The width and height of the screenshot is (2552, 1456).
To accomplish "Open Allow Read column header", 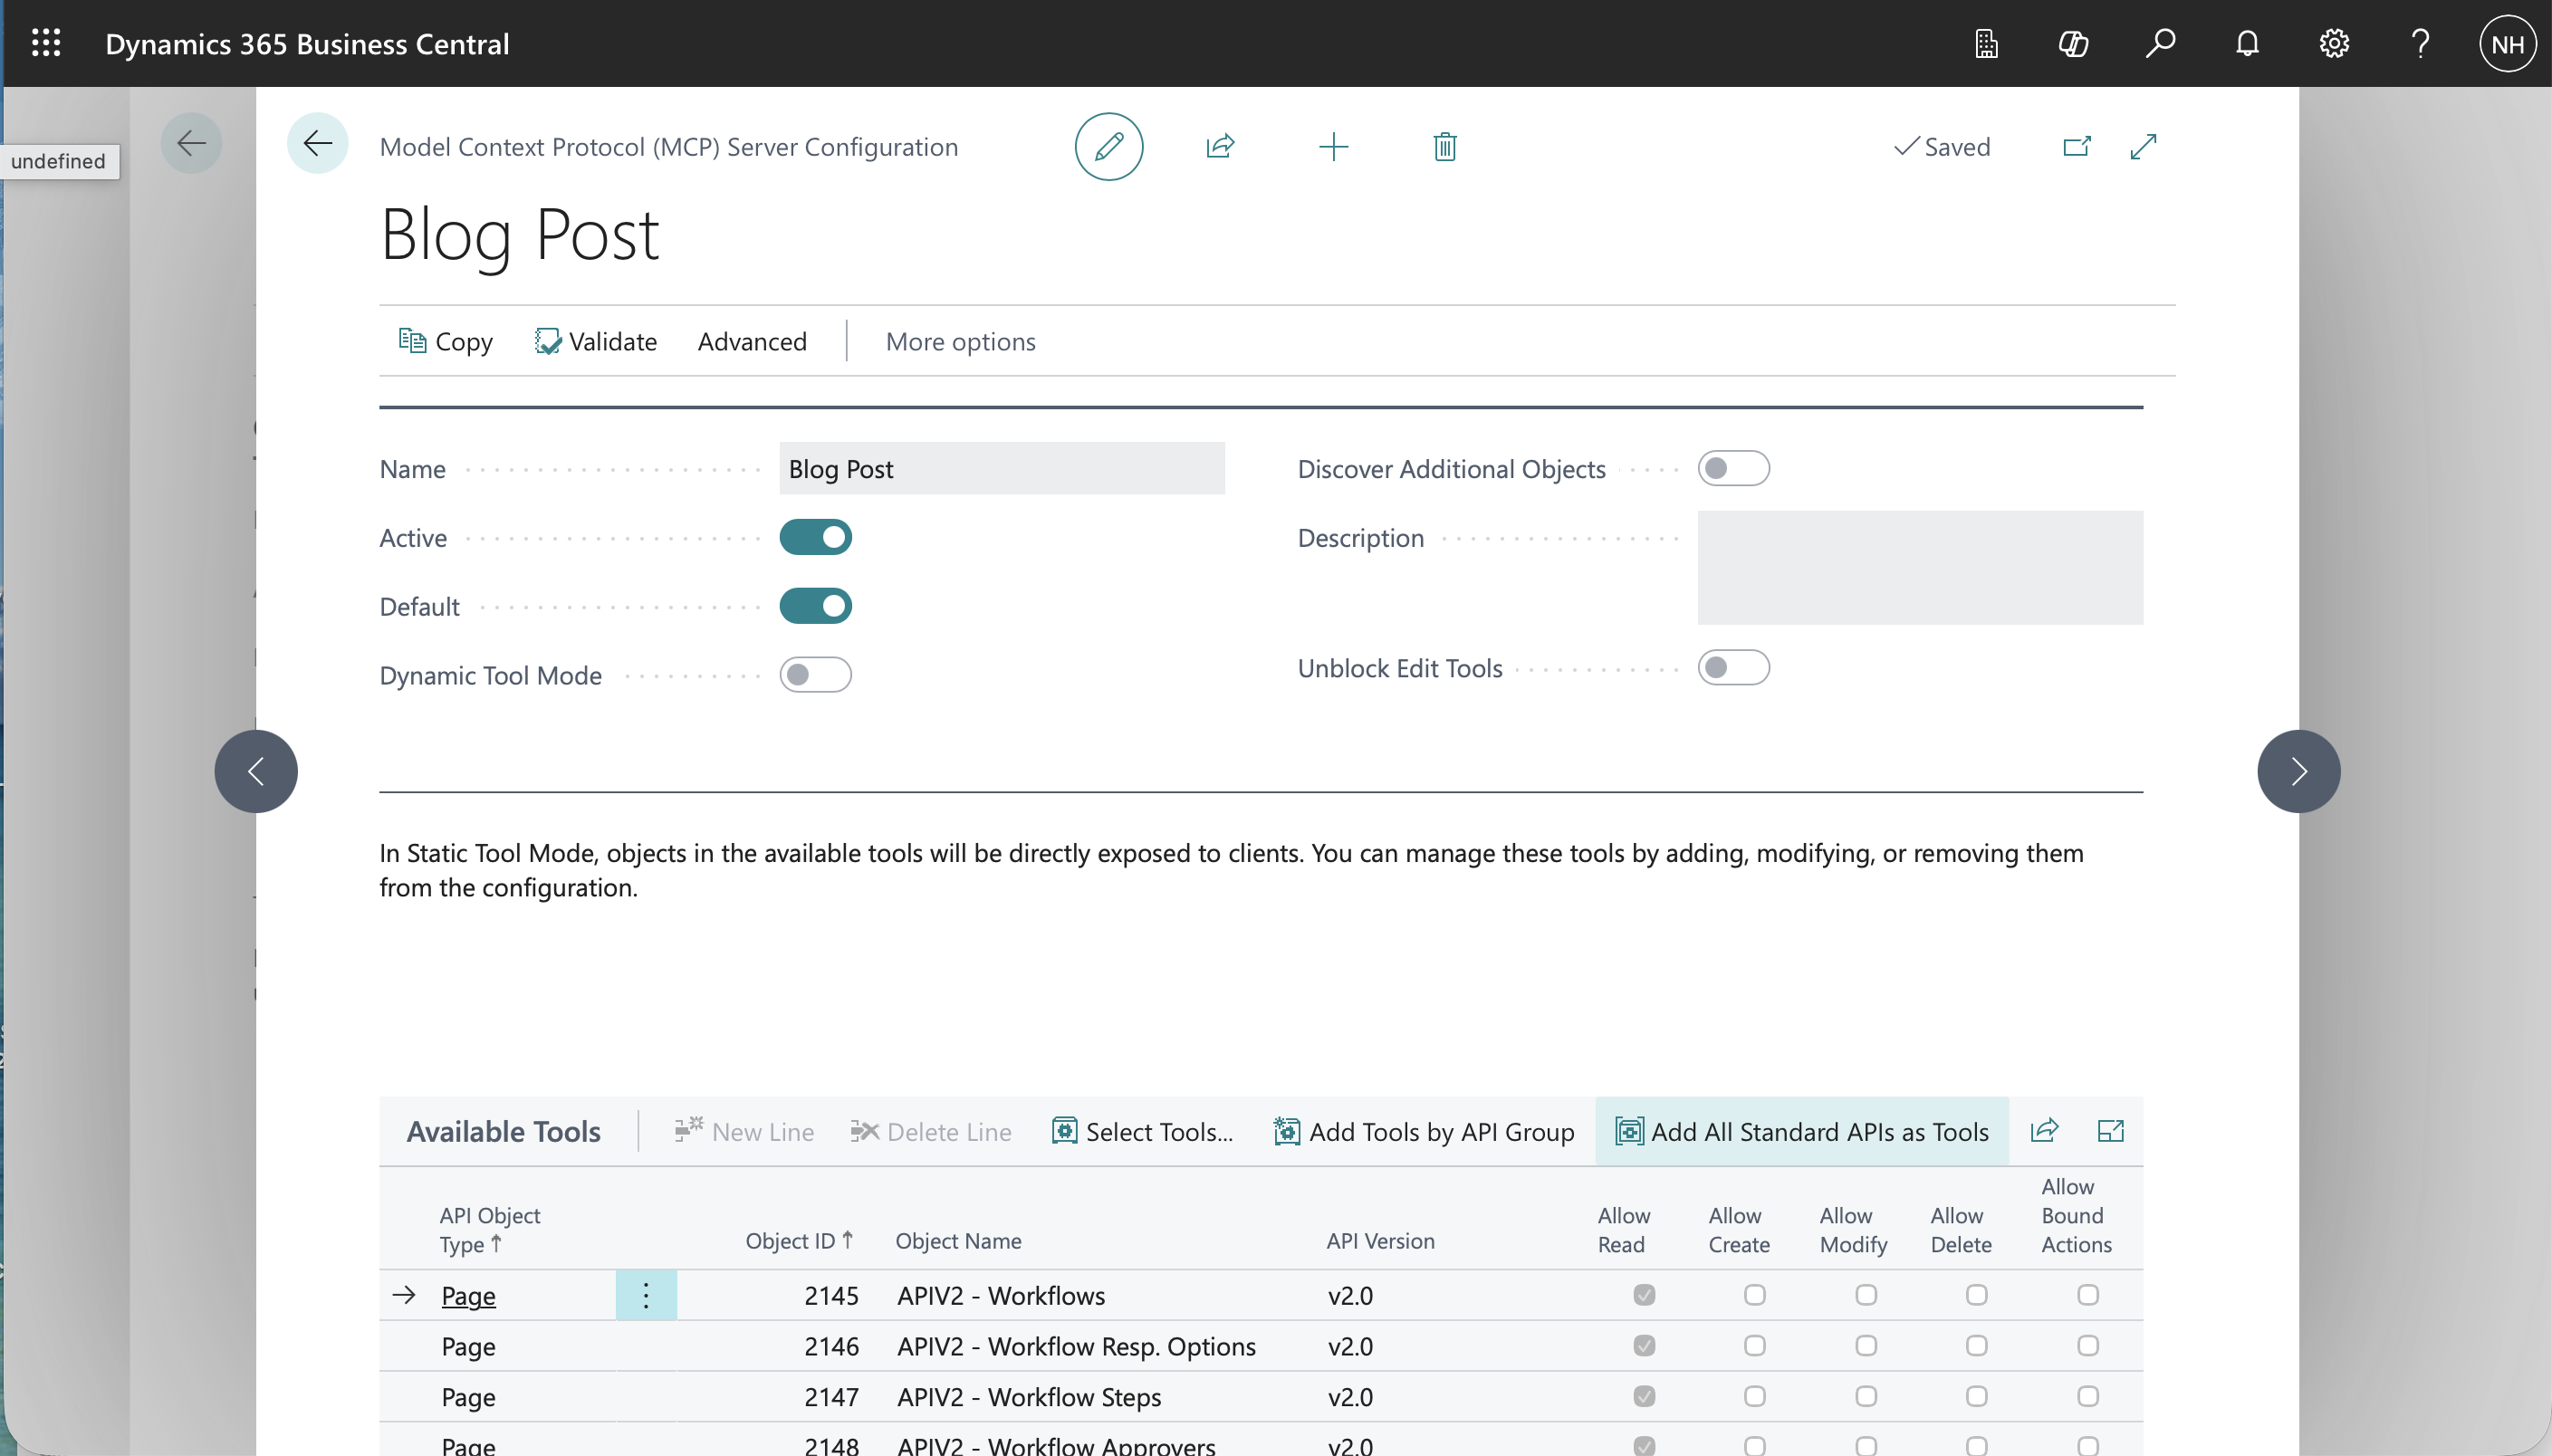I will (1623, 1230).
